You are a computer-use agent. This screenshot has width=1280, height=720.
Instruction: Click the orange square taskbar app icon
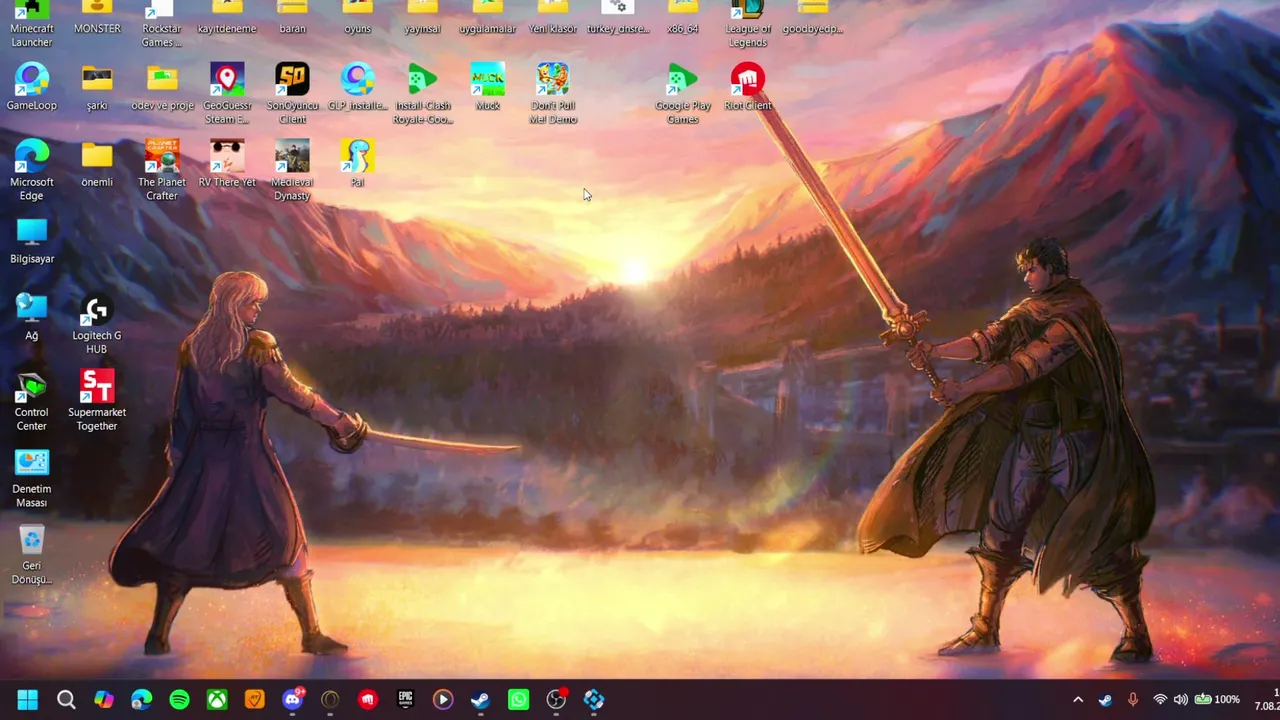[255, 700]
